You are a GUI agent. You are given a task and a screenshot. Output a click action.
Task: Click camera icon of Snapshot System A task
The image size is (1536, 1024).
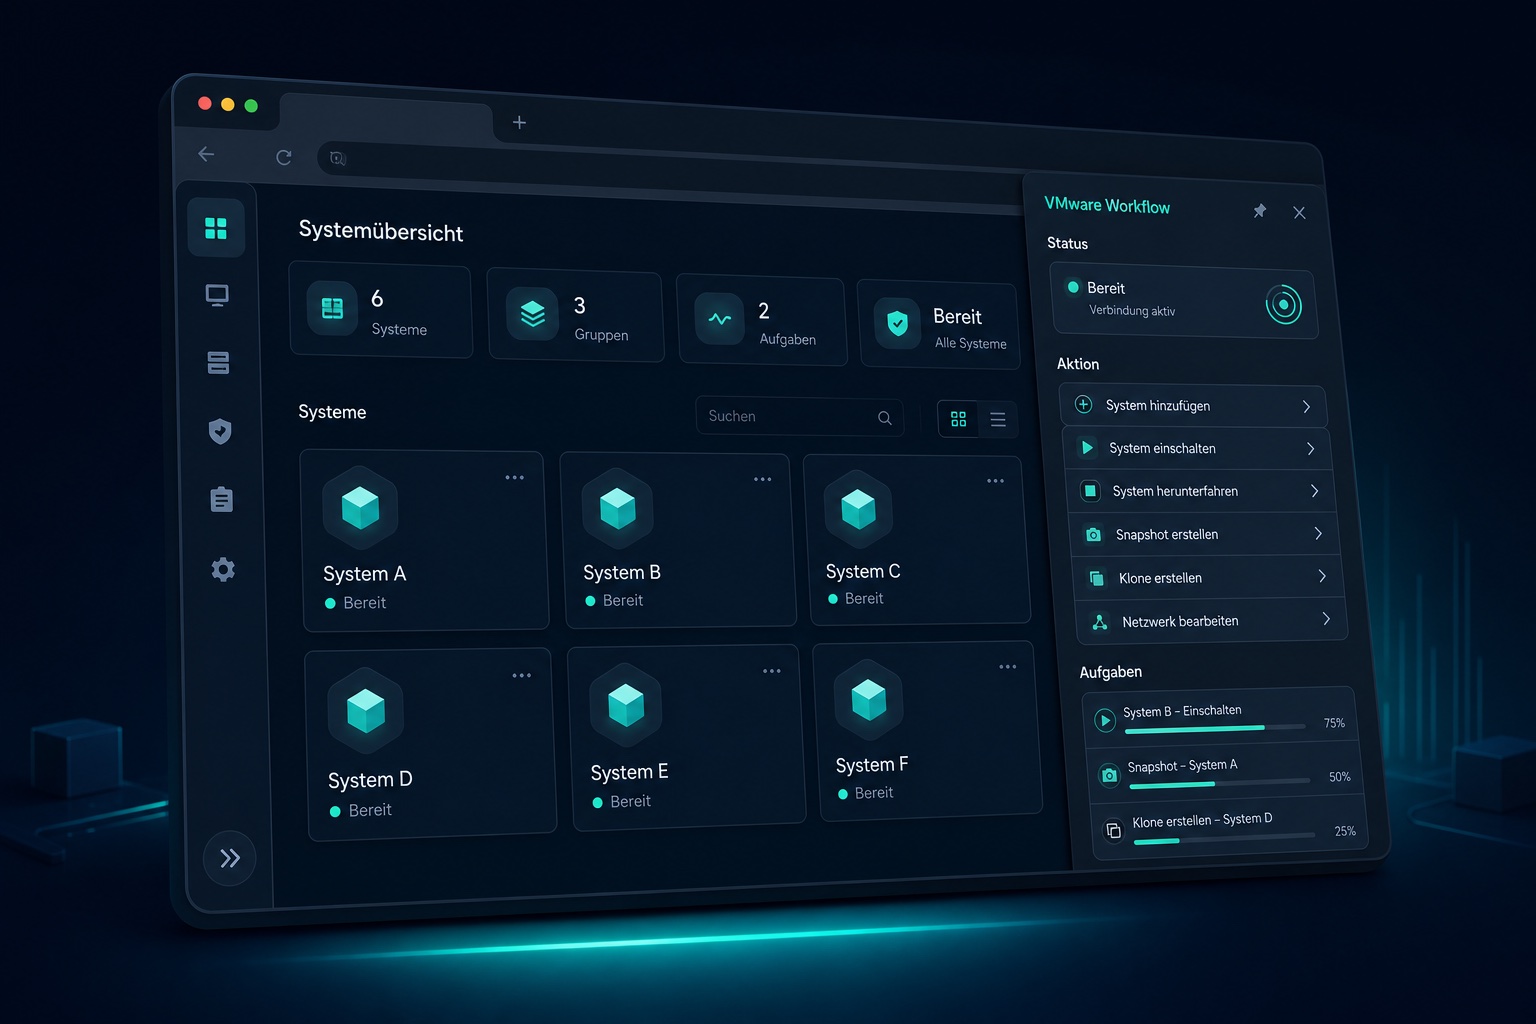[1109, 775]
